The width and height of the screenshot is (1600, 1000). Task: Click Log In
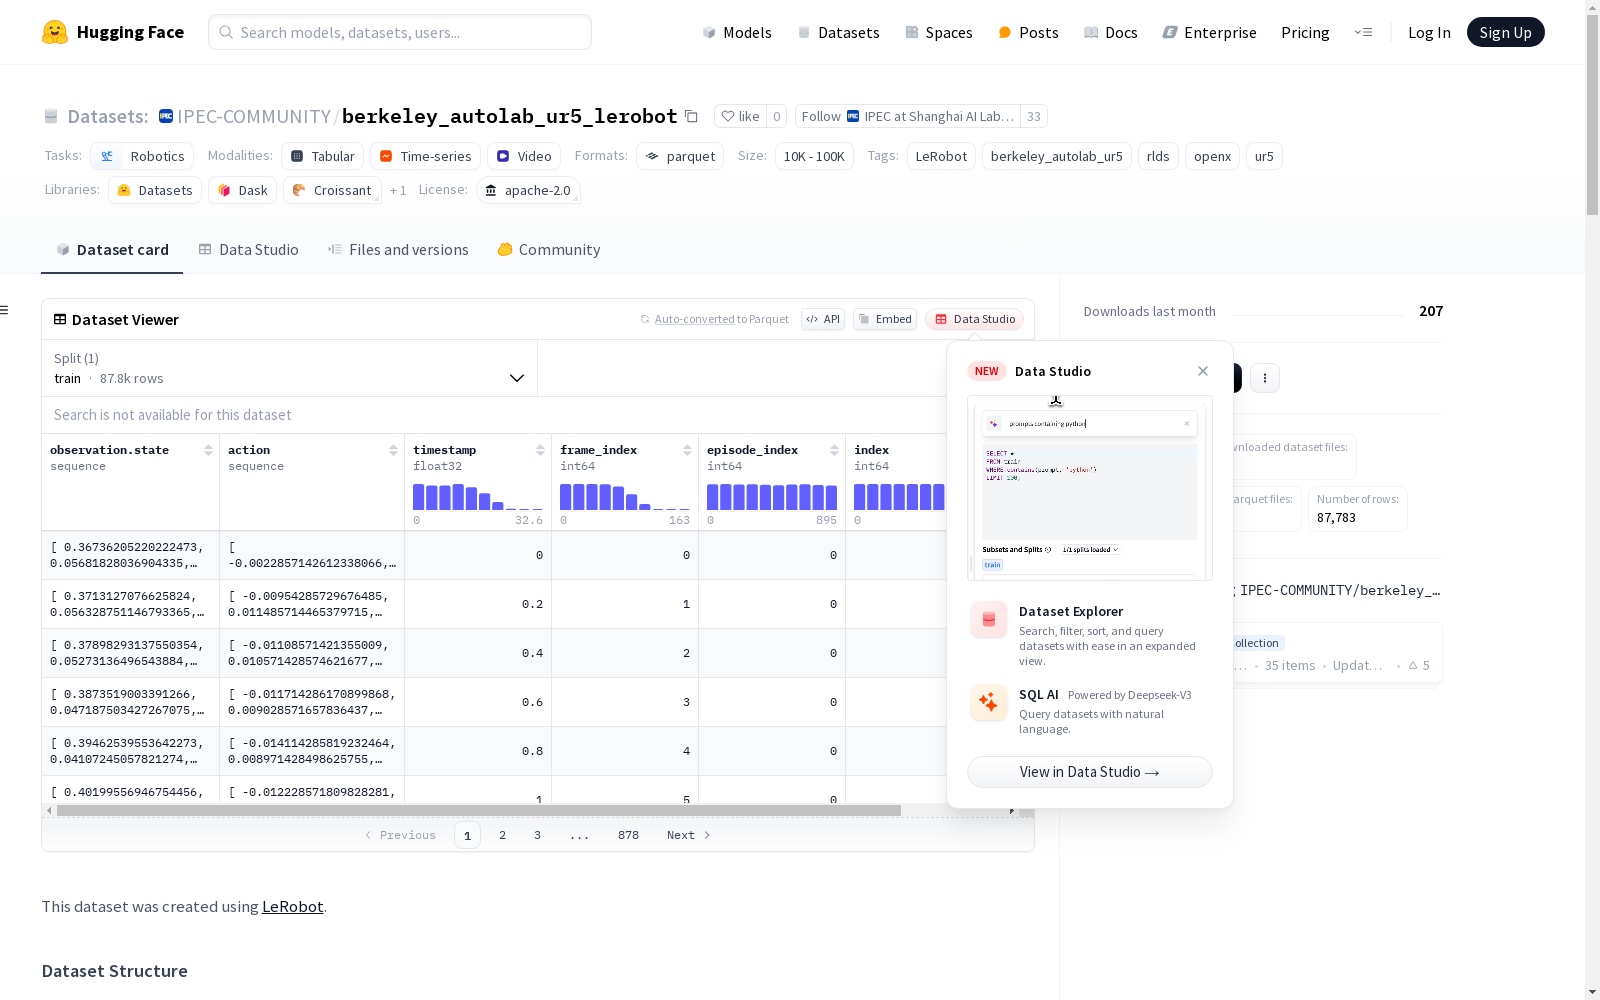pyautogui.click(x=1429, y=32)
